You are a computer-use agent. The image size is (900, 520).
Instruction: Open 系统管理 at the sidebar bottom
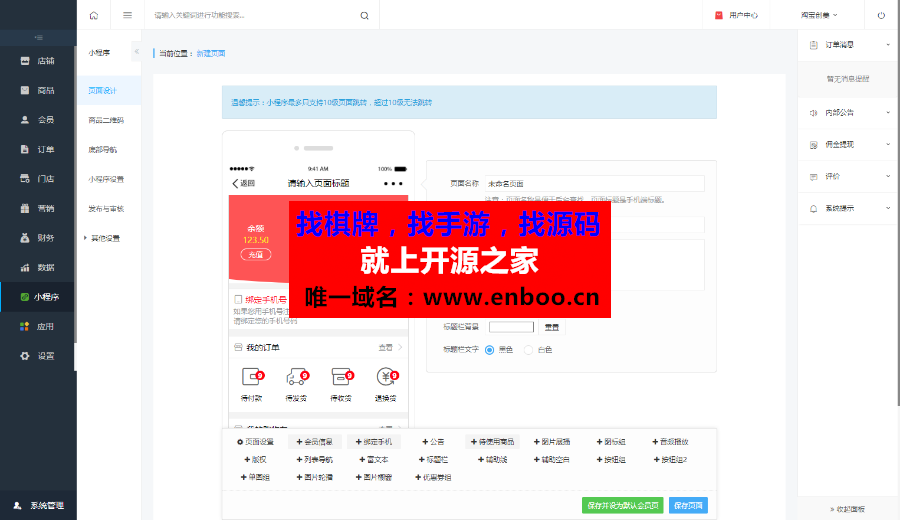pos(38,506)
